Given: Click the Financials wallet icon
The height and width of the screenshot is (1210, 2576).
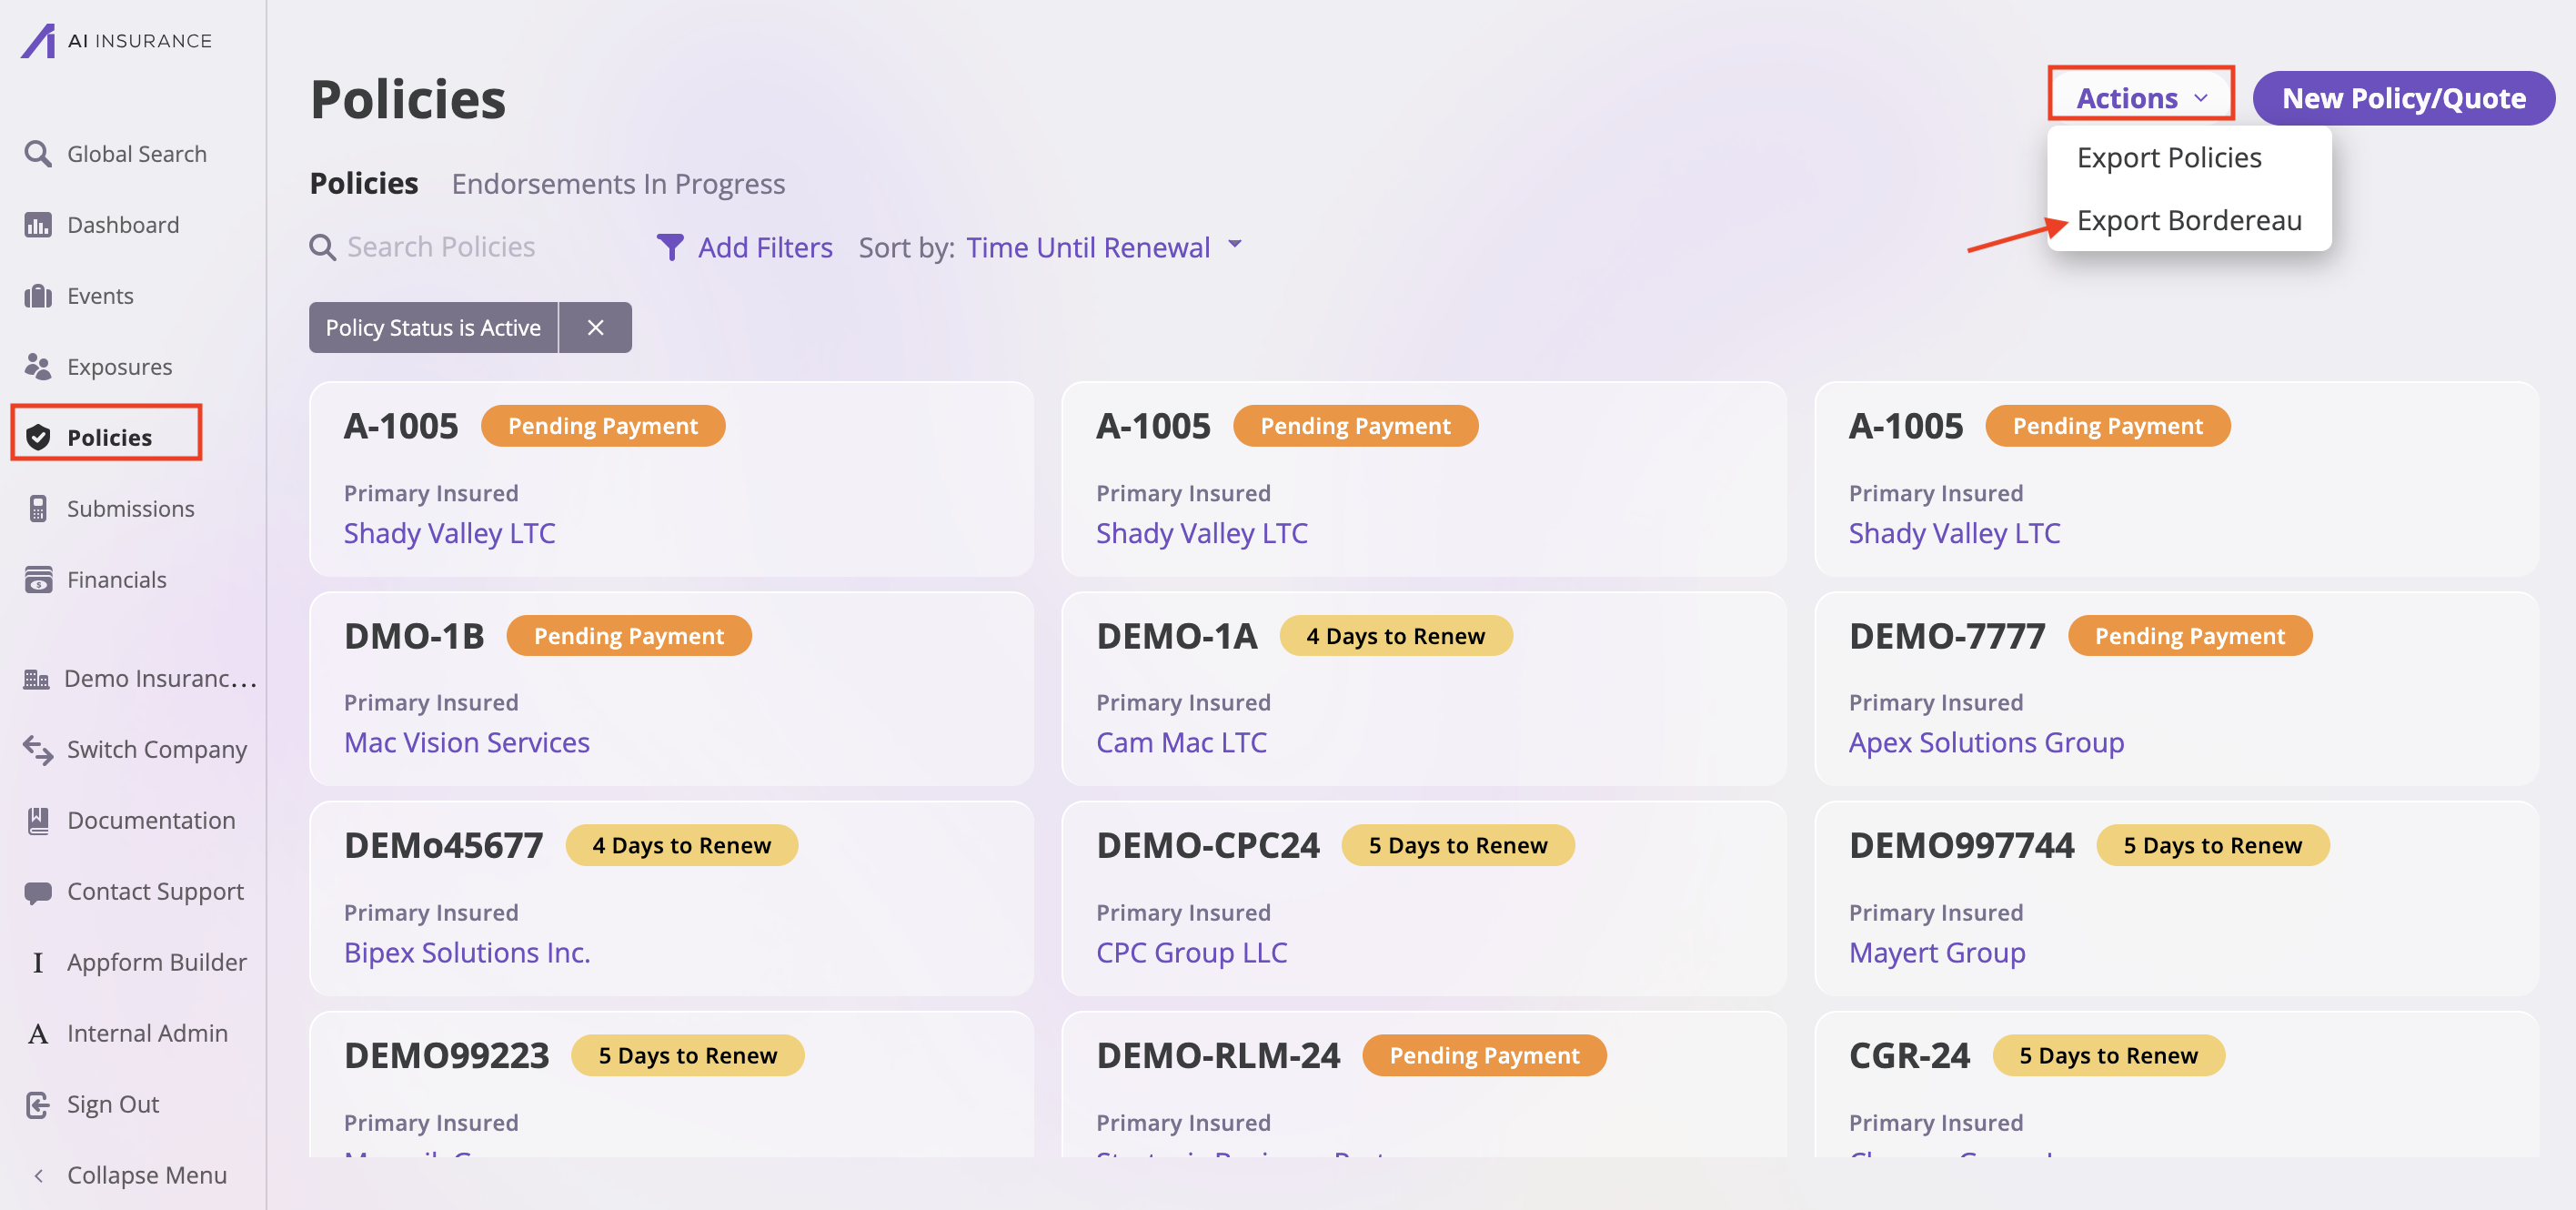Looking at the screenshot, I should (37, 580).
